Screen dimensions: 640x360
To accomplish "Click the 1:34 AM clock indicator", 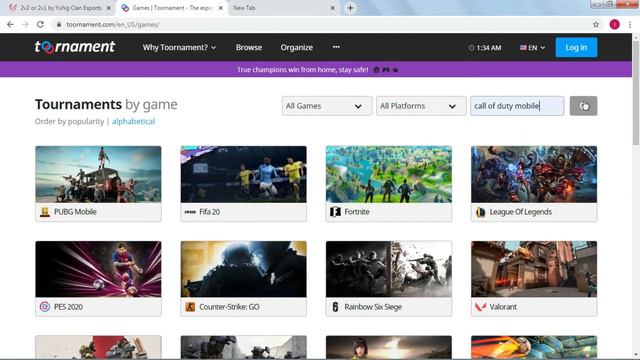I will pyautogui.click(x=485, y=48).
